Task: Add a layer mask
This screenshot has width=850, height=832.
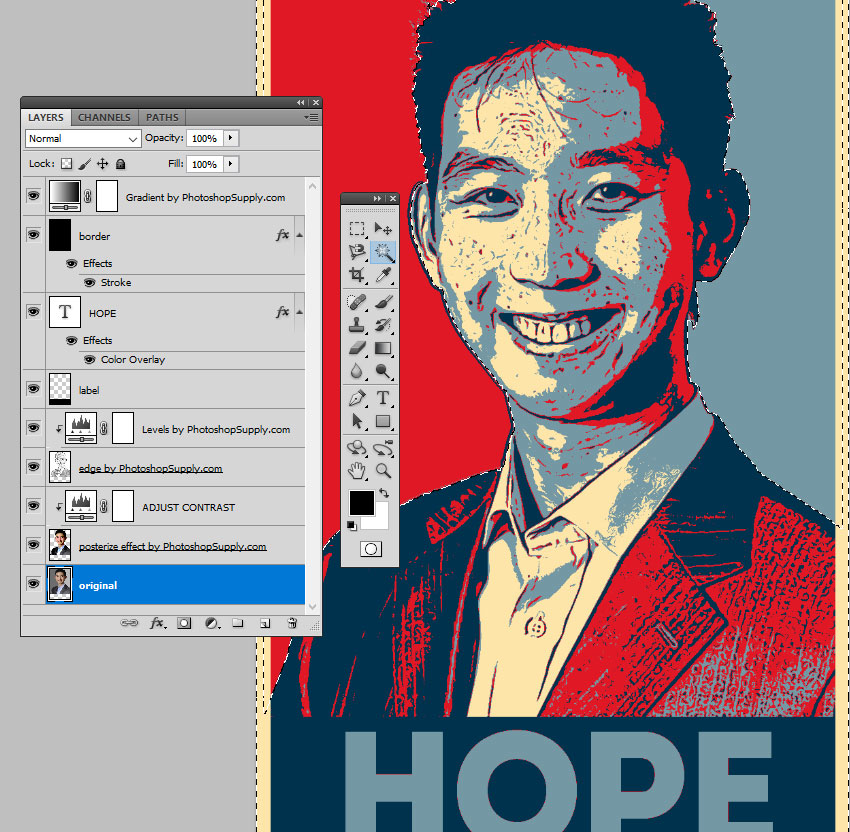Action: click(x=184, y=623)
